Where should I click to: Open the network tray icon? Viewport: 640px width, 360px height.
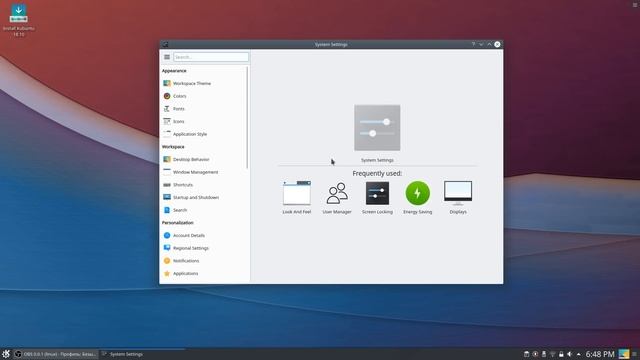[x=553, y=354]
